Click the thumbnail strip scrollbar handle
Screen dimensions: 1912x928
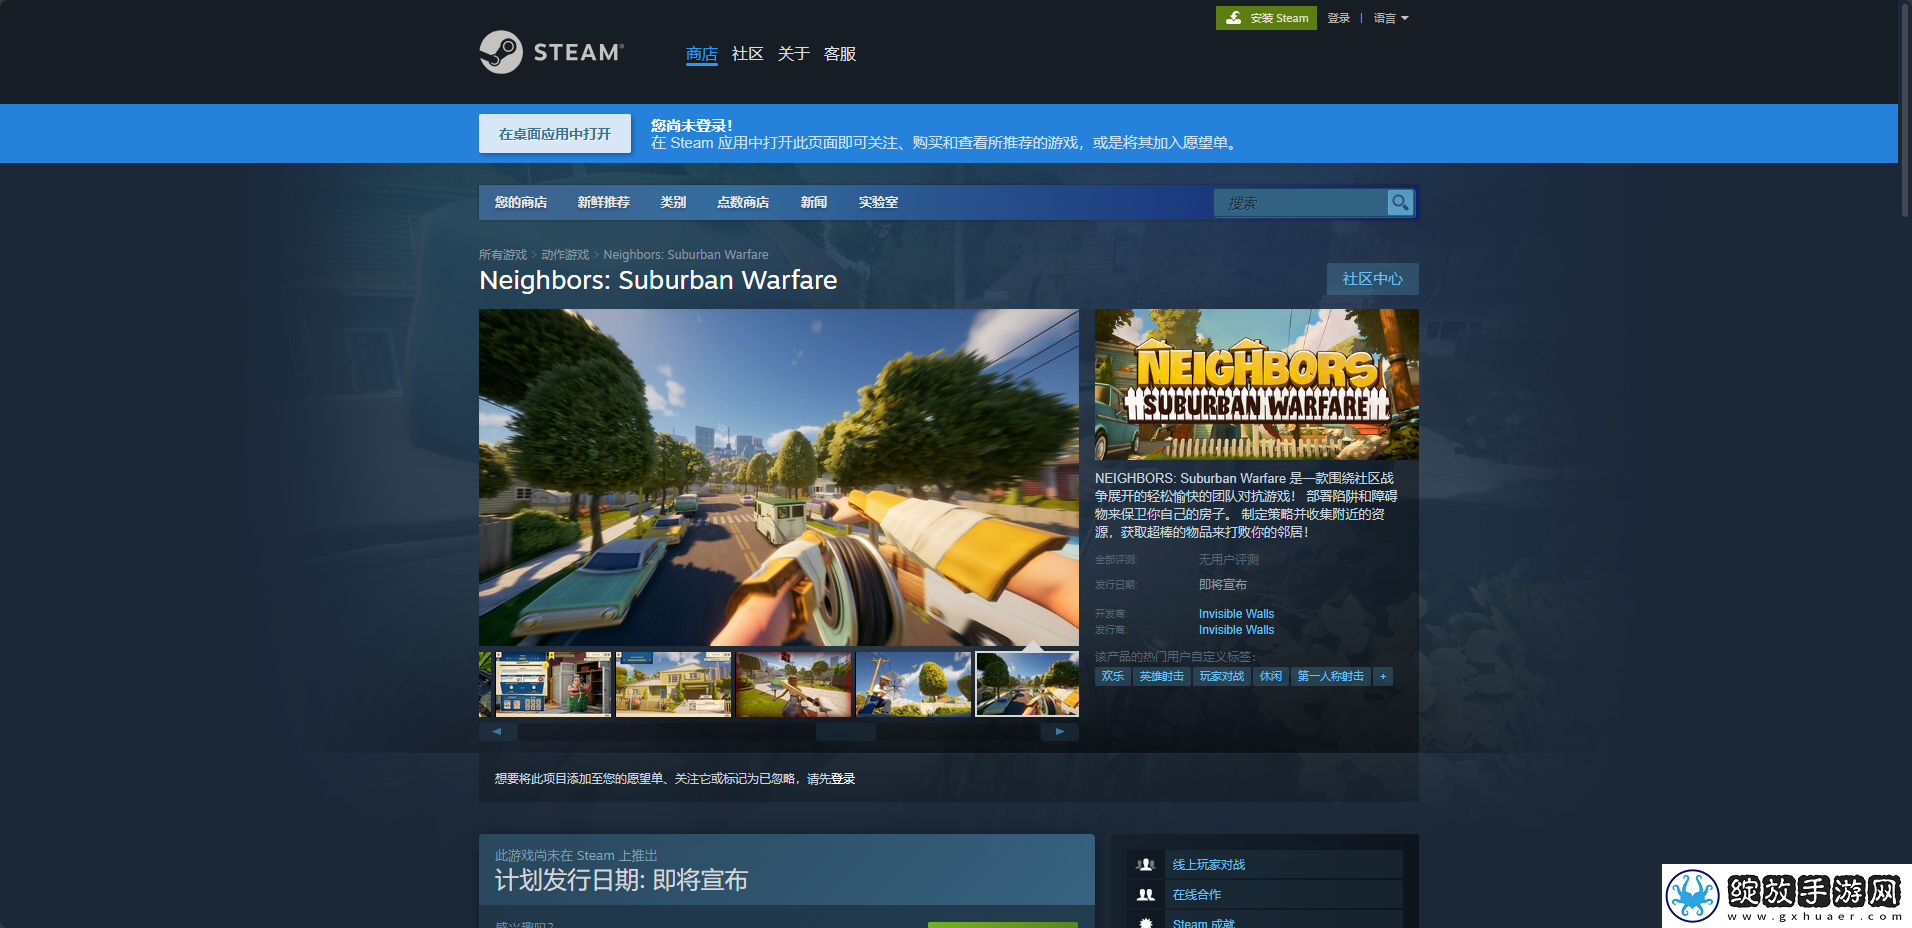[x=846, y=732]
